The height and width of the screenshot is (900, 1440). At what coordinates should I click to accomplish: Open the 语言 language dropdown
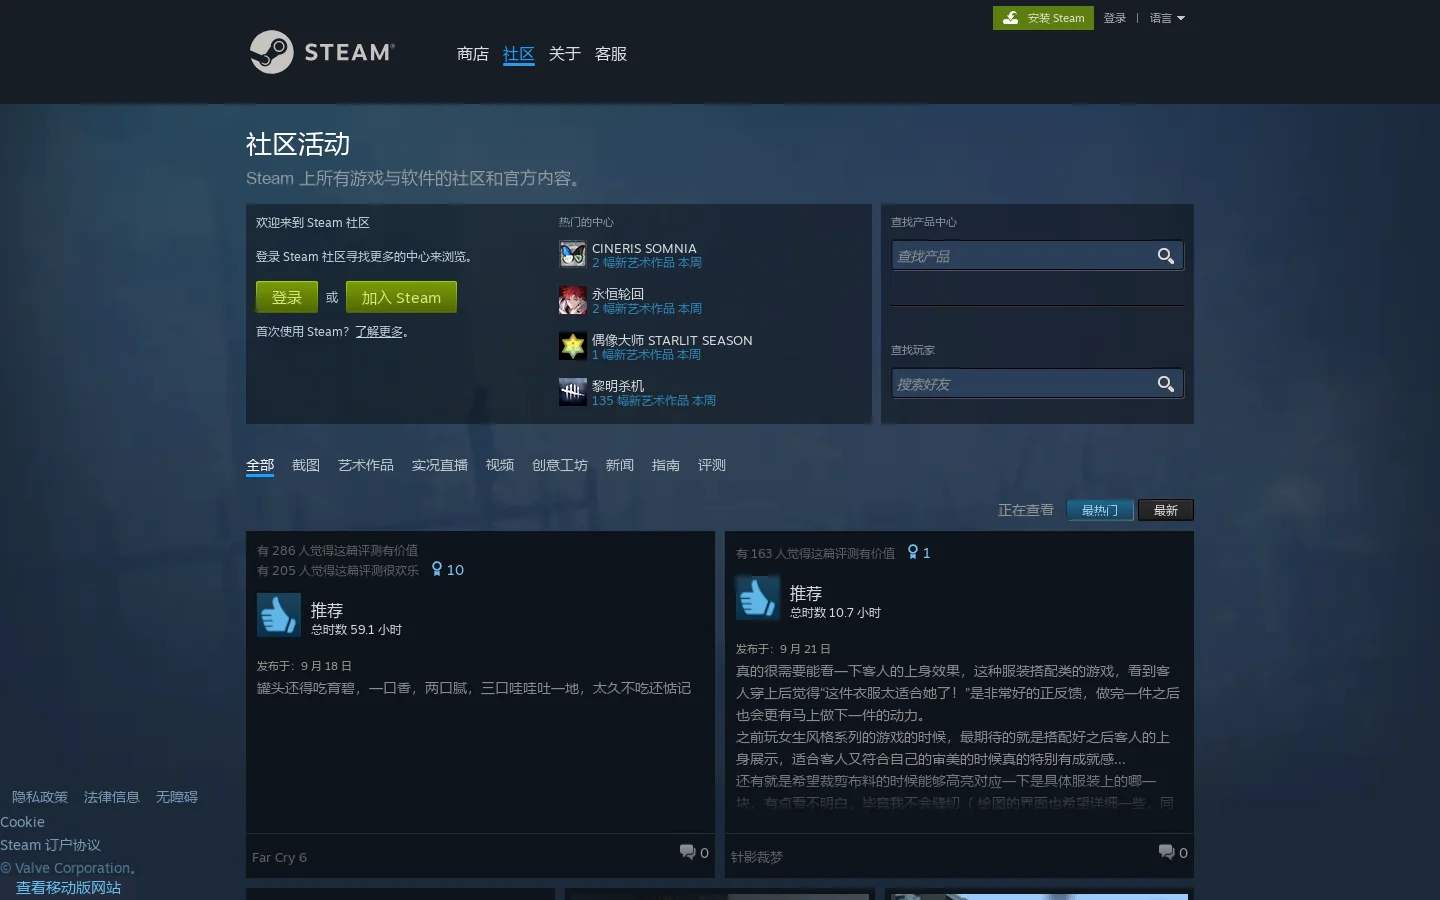pyautogui.click(x=1167, y=18)
